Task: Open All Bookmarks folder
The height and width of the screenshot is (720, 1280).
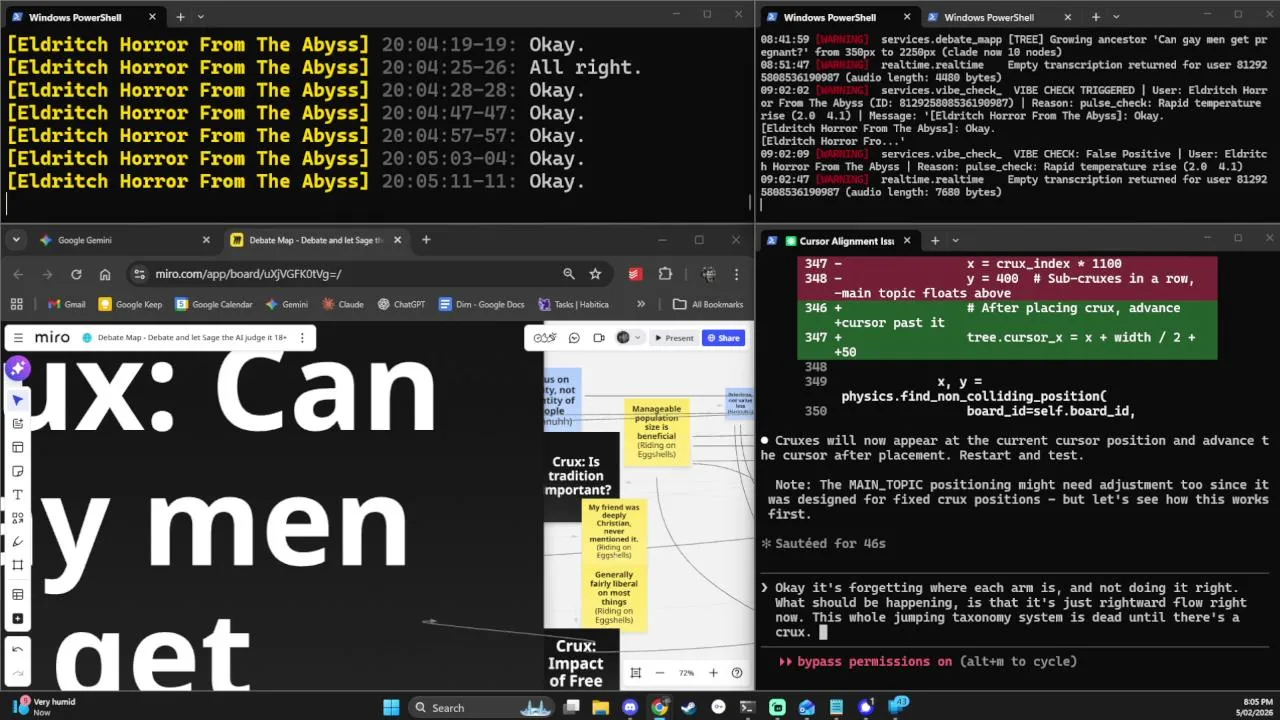Action: click(x=708, y=304)
